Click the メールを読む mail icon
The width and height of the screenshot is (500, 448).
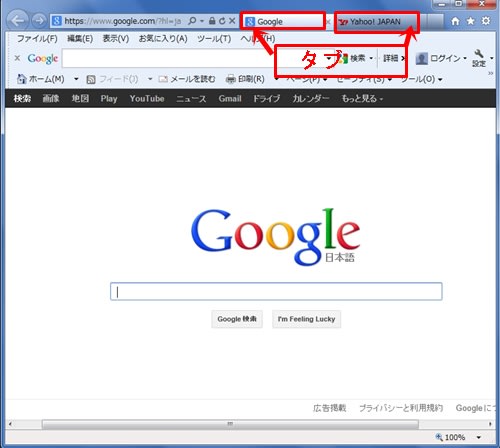coord(163,79)
